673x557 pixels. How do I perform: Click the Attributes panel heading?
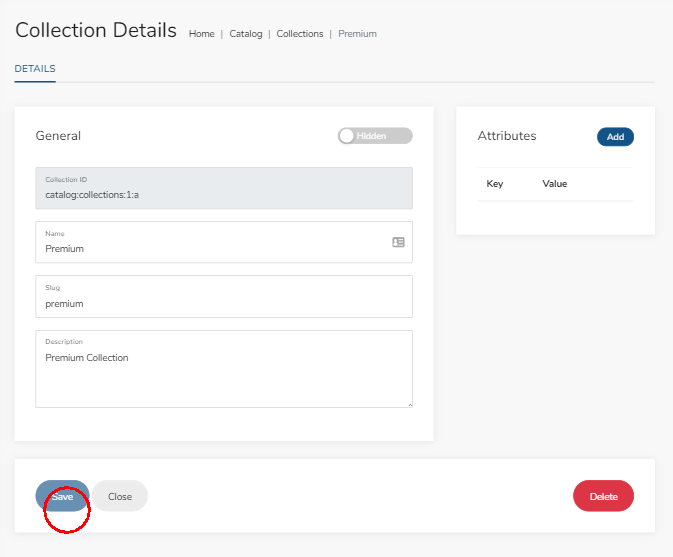(x=507, y=136)
